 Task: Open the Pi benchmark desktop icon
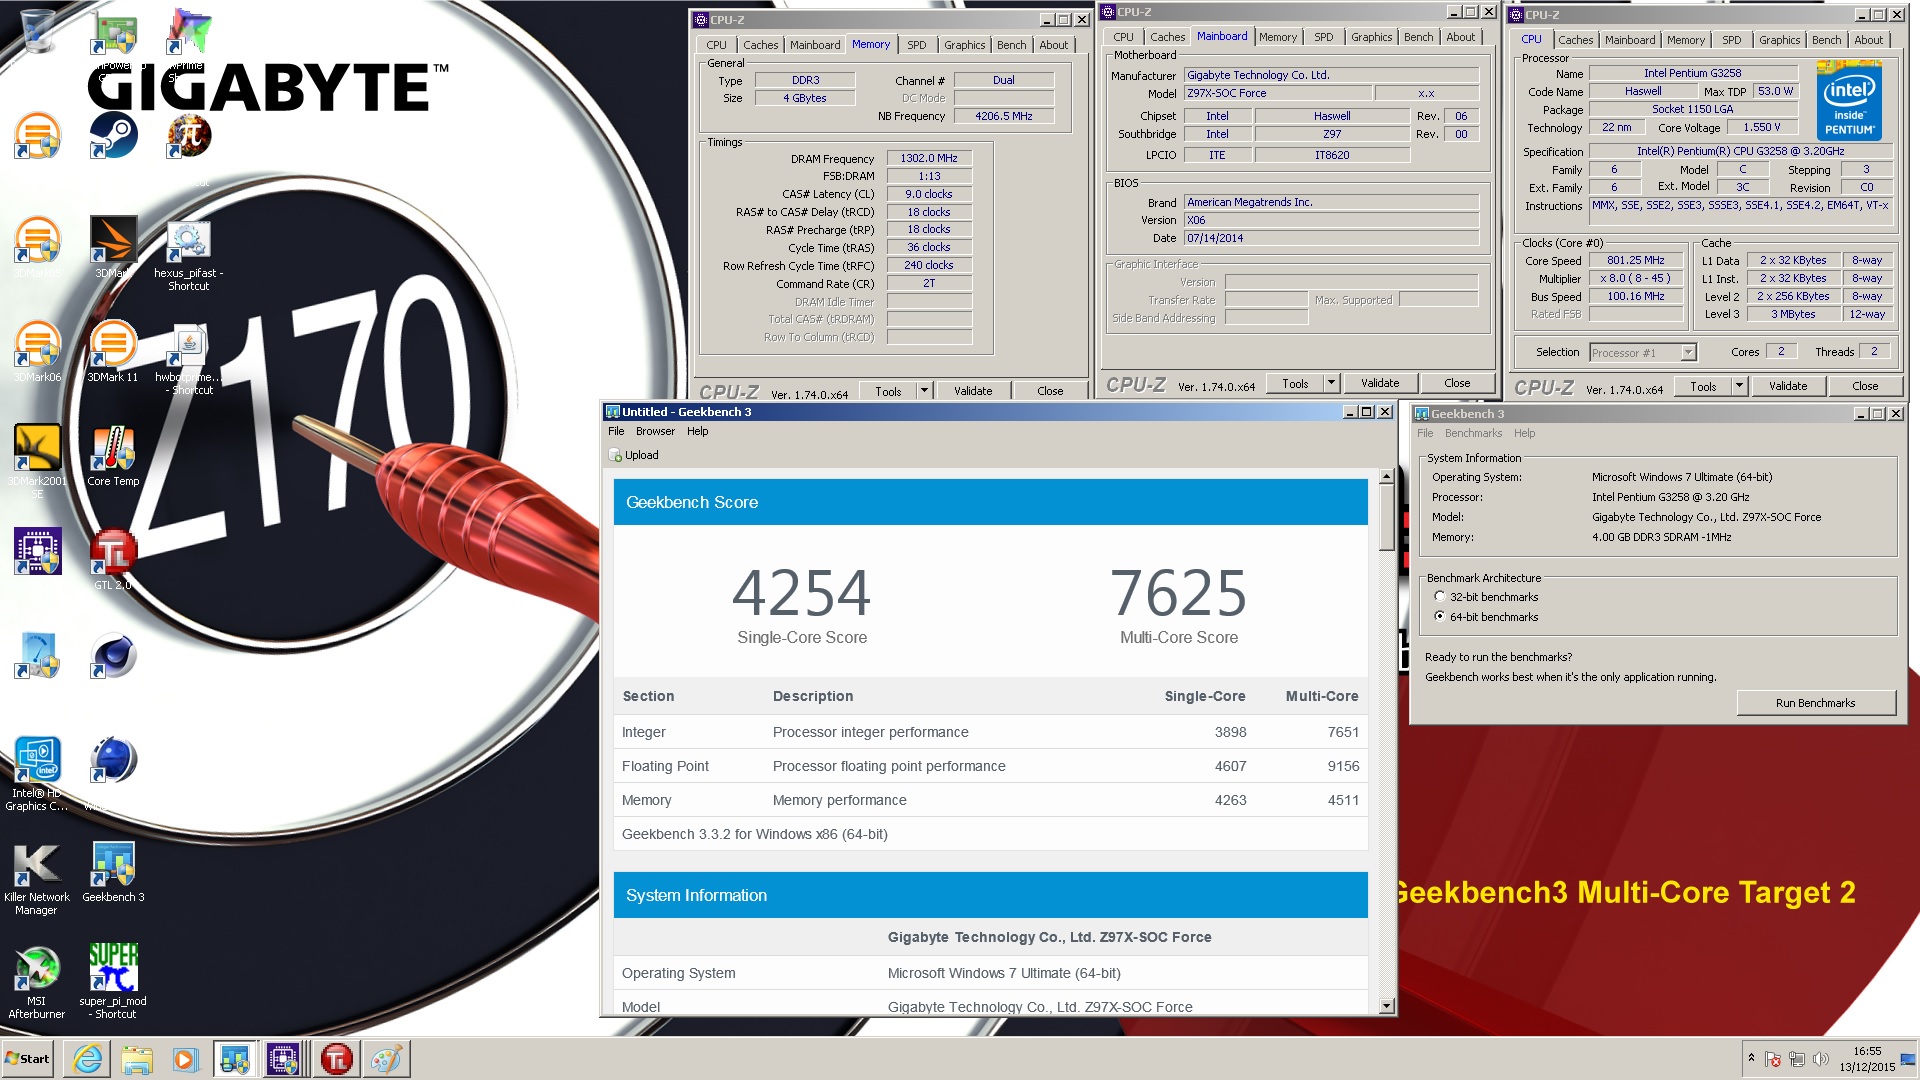(189, 135)
